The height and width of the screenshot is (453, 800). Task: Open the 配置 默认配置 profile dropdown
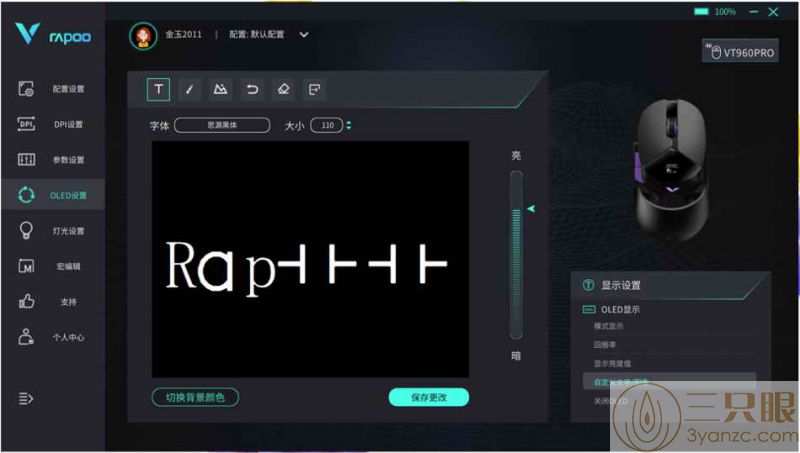point(304,35)
